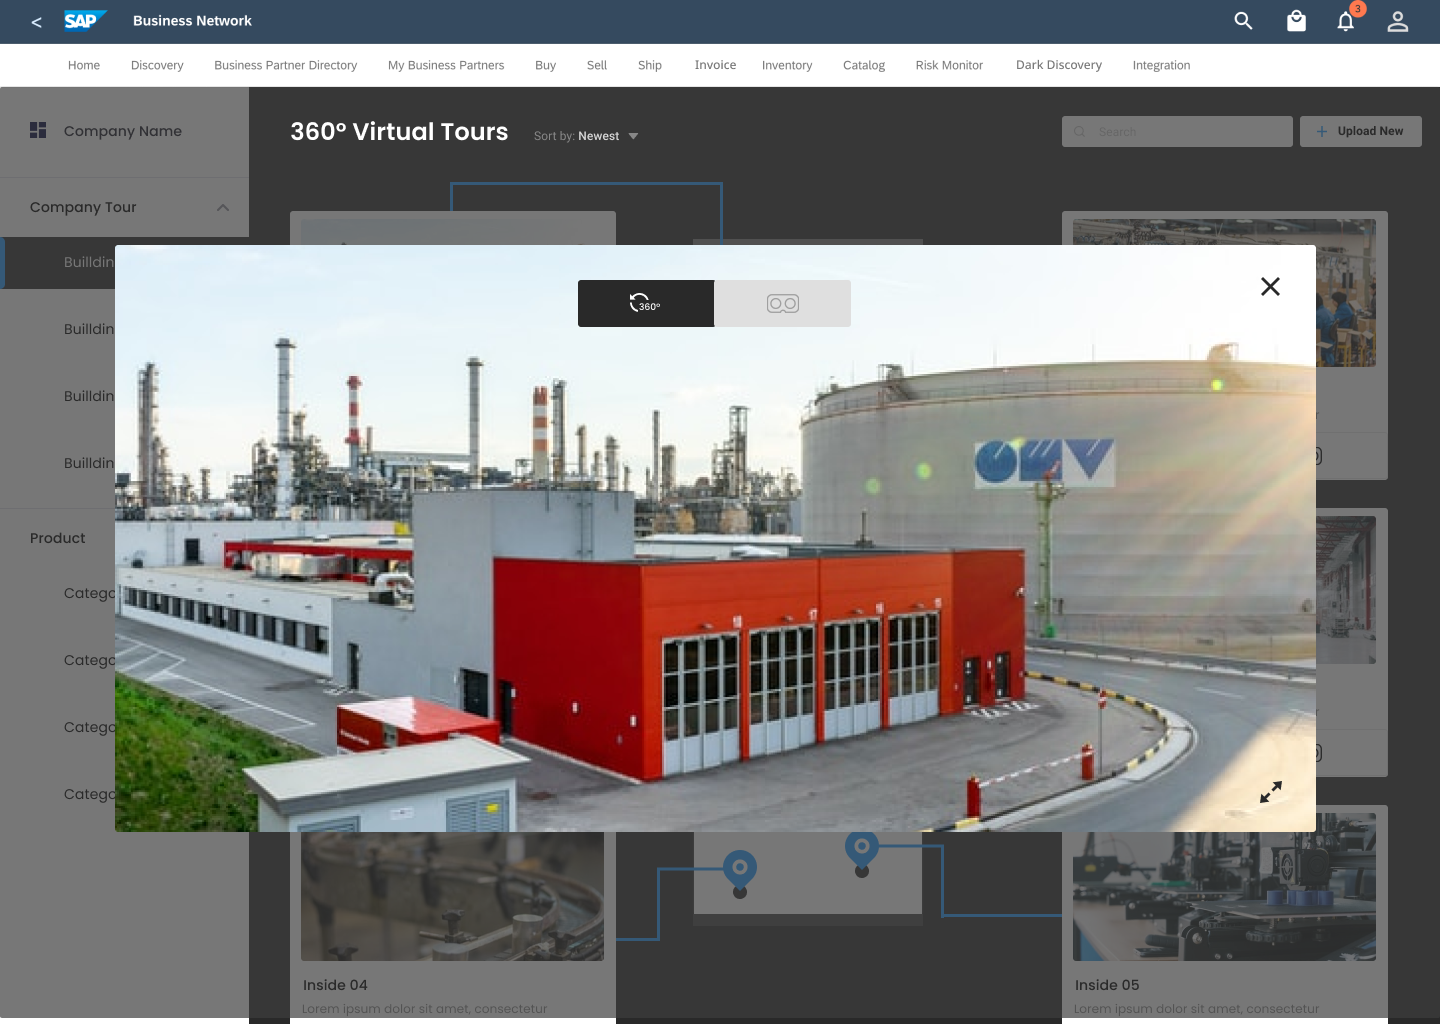
Task: Open Business Partner Directory
Action: 285,65
